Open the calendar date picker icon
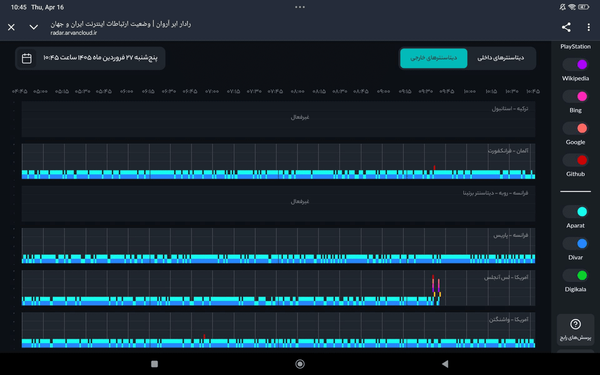This screenshot has height=375, width=600. coord(27,59)
